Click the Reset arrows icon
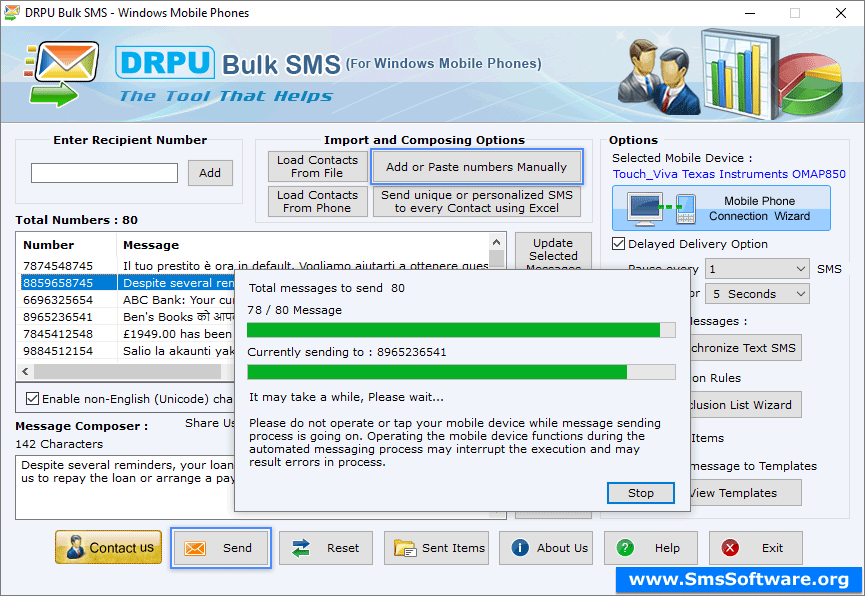 tap(301, 548)
